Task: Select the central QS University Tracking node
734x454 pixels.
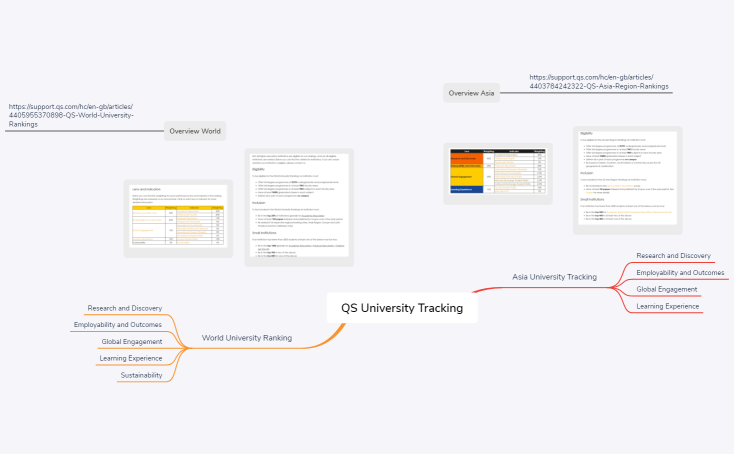Action: pyautogui.click(x=402, y=308)
